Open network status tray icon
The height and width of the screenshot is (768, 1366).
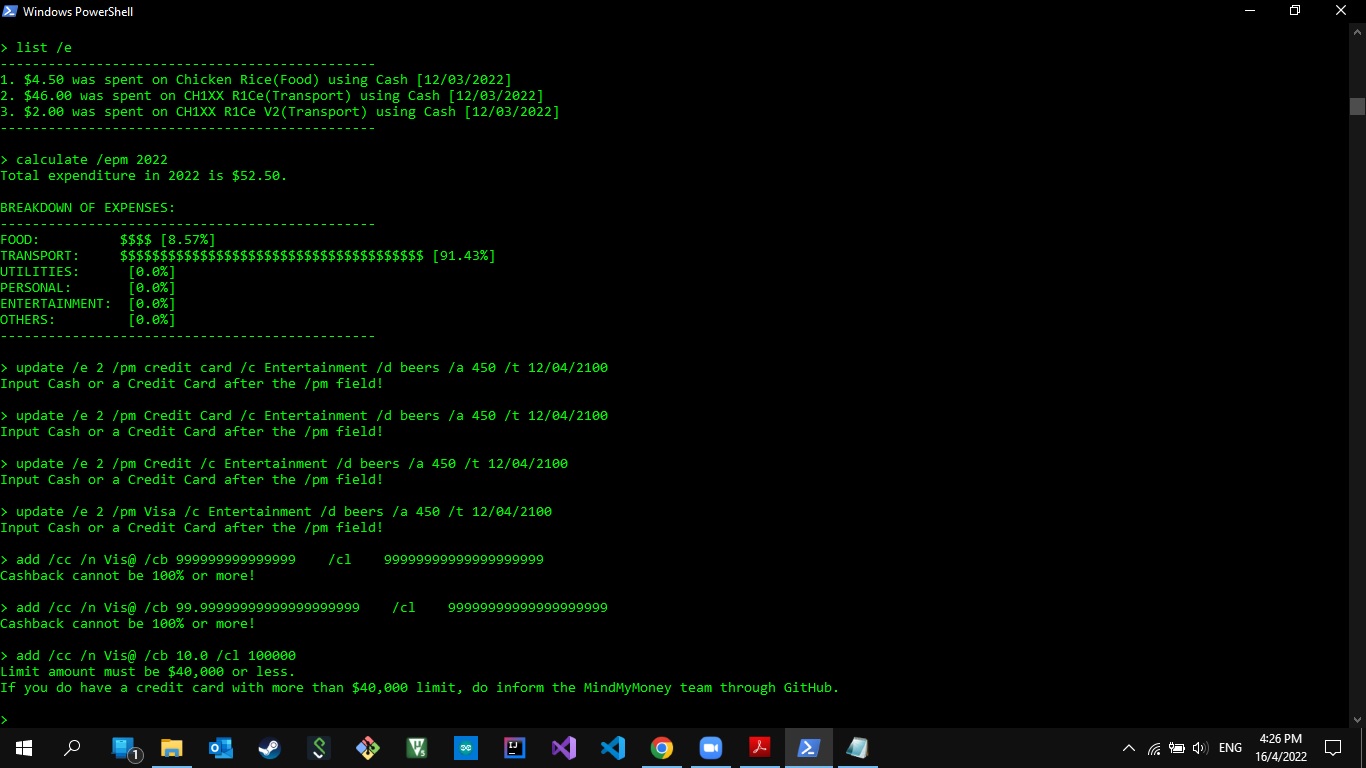point(1154,748)
